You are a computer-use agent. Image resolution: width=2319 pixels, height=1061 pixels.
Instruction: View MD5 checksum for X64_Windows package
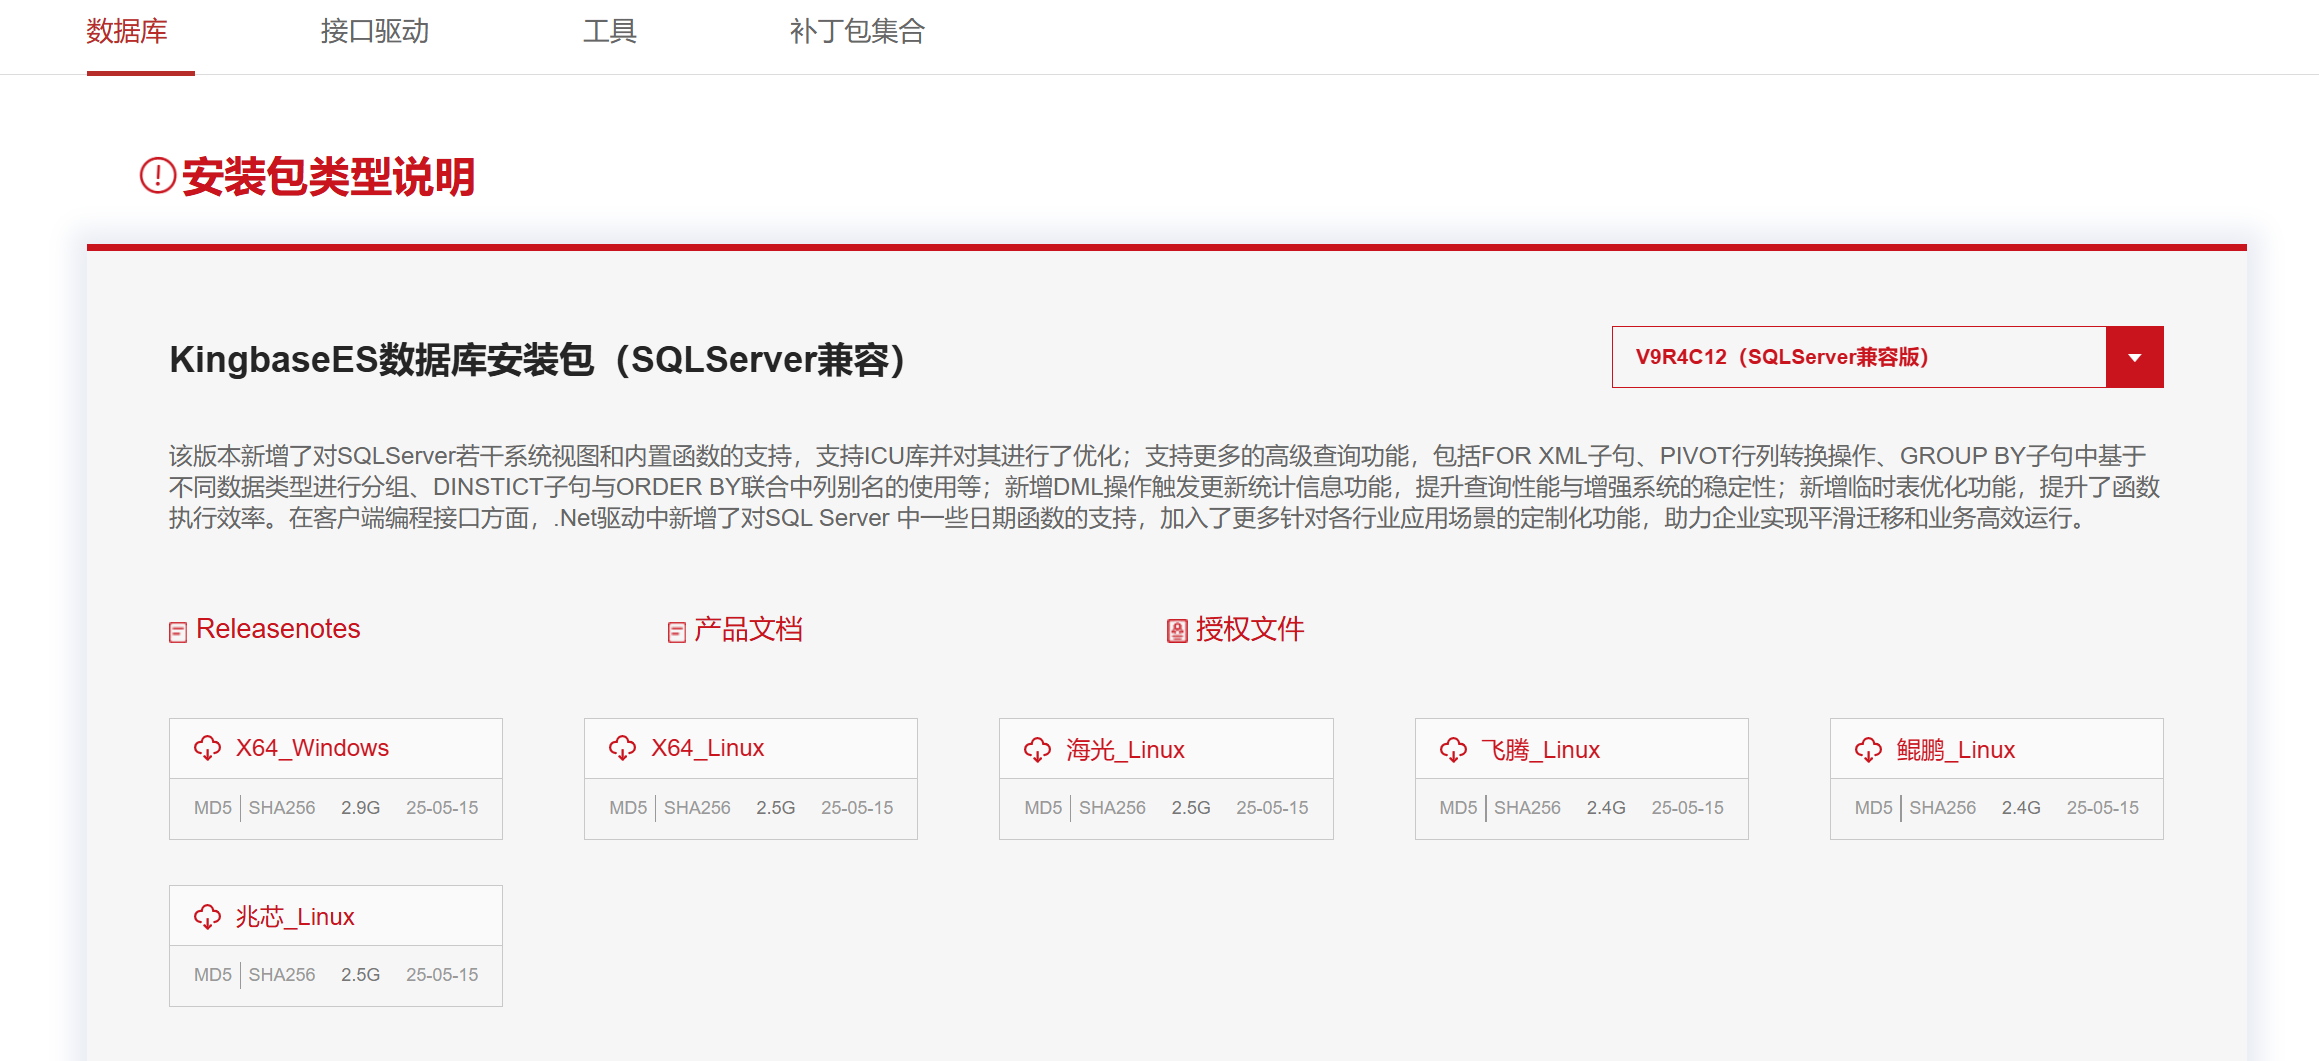[x=212, y=808]
